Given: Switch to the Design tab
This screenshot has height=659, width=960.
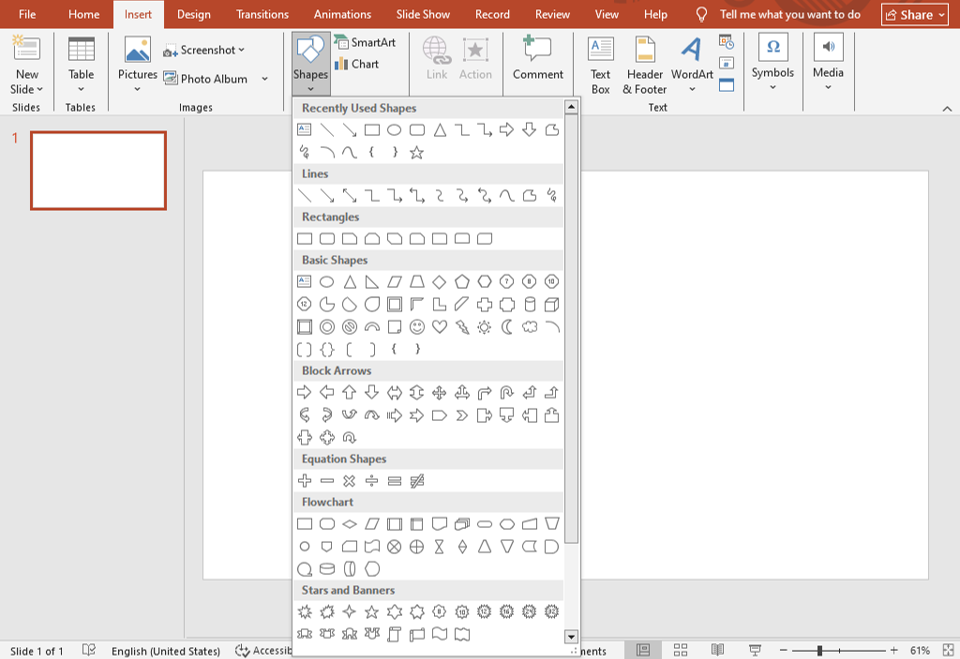Looking at the screenshot, I should pos(193,15).
